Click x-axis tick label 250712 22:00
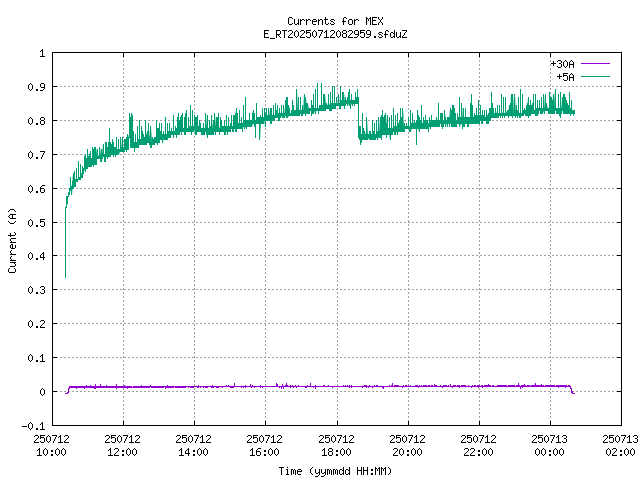Image resolution: width=640 pixels, height=480 pixels. pyautogui.click(x=478, y=445)
